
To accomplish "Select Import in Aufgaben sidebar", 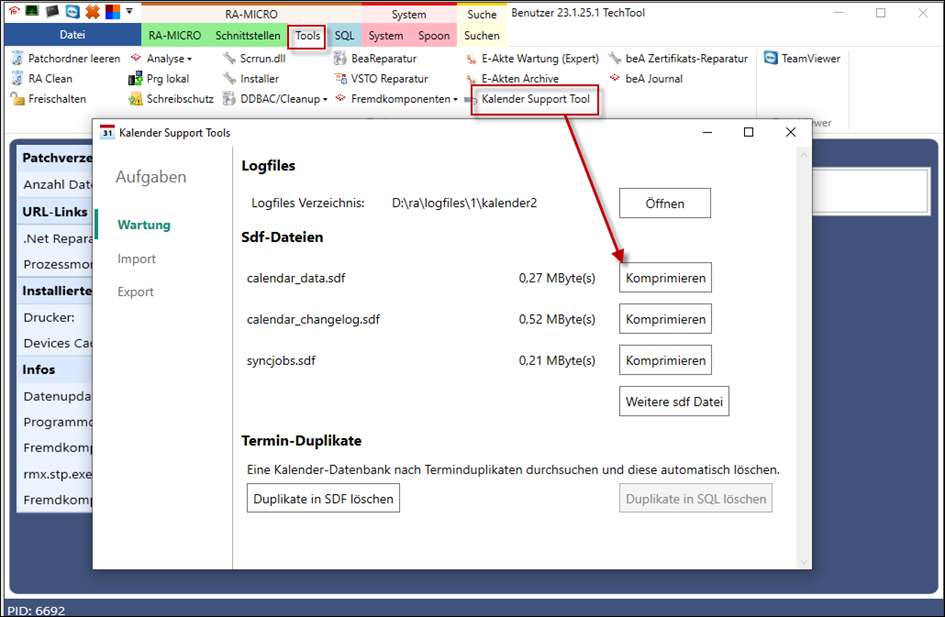I will [136, 258].
